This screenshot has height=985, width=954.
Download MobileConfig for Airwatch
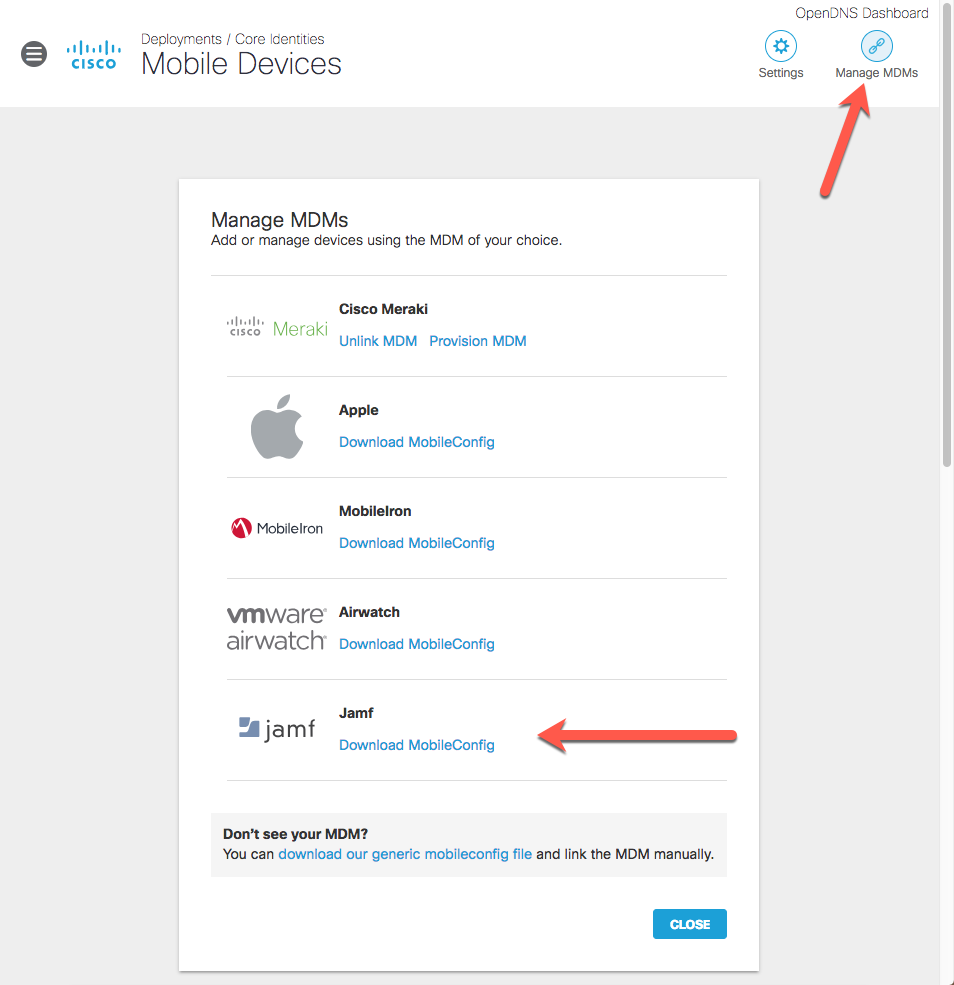(416, 644)
